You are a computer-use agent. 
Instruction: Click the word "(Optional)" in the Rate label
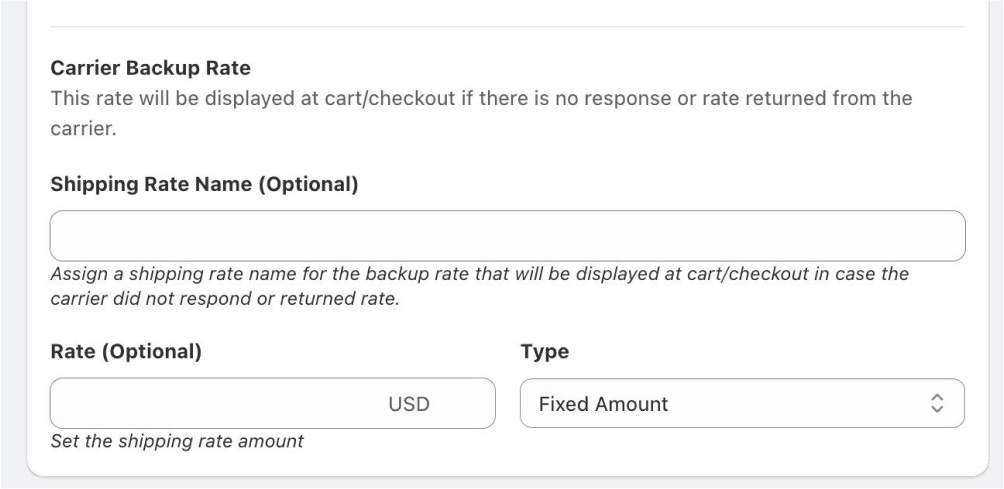[152, 351]
